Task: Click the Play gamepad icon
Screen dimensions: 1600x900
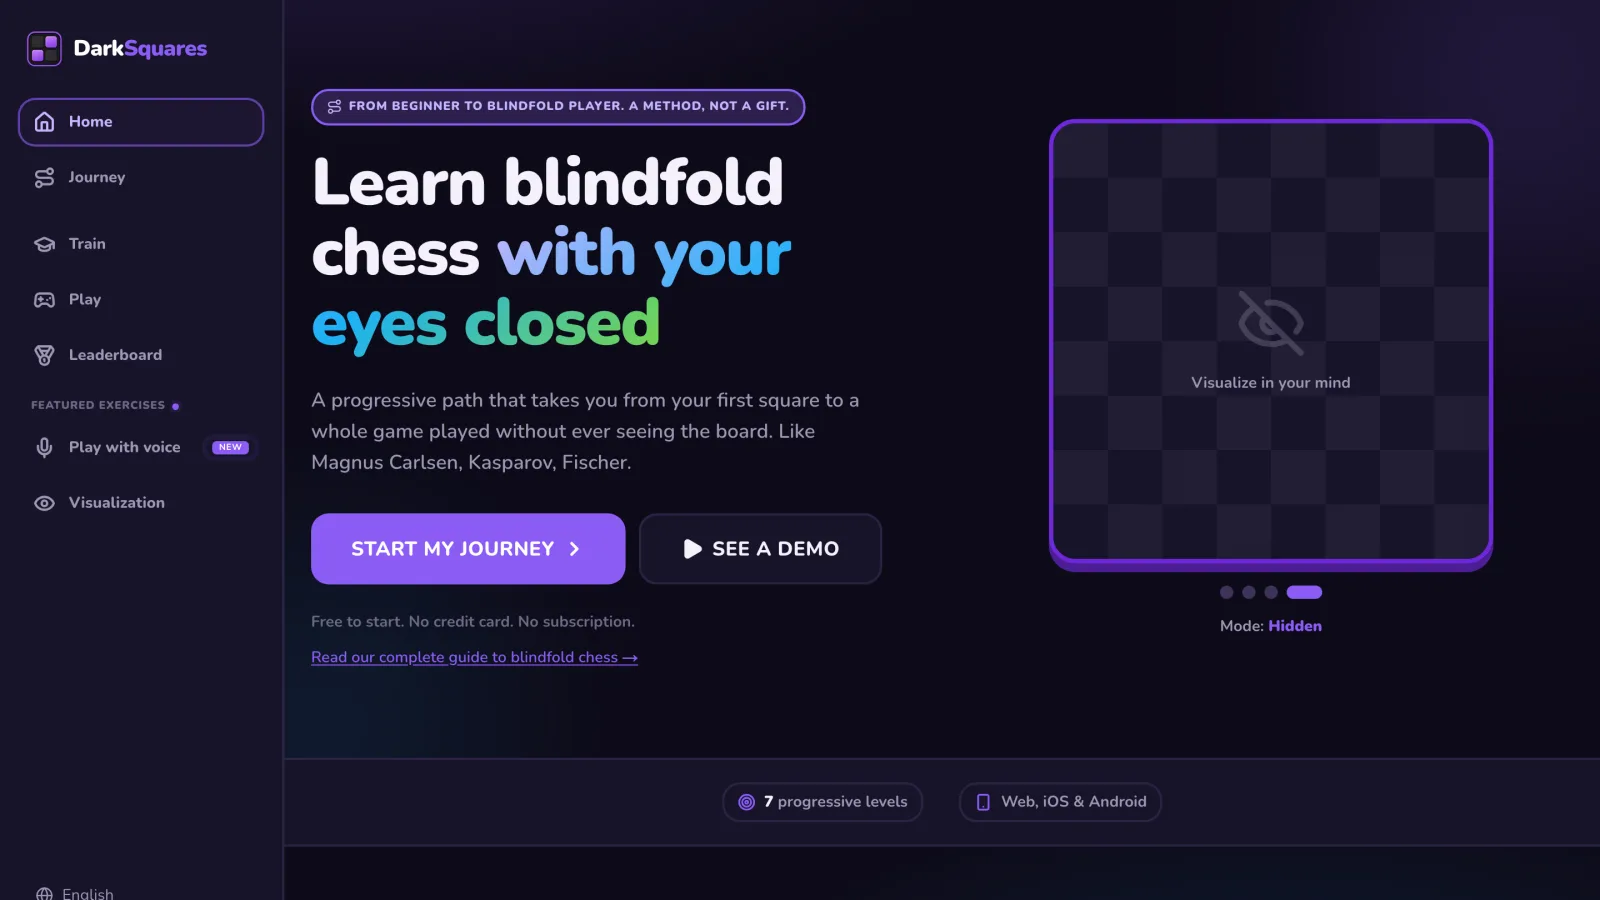Action: (x=44, y=300)
